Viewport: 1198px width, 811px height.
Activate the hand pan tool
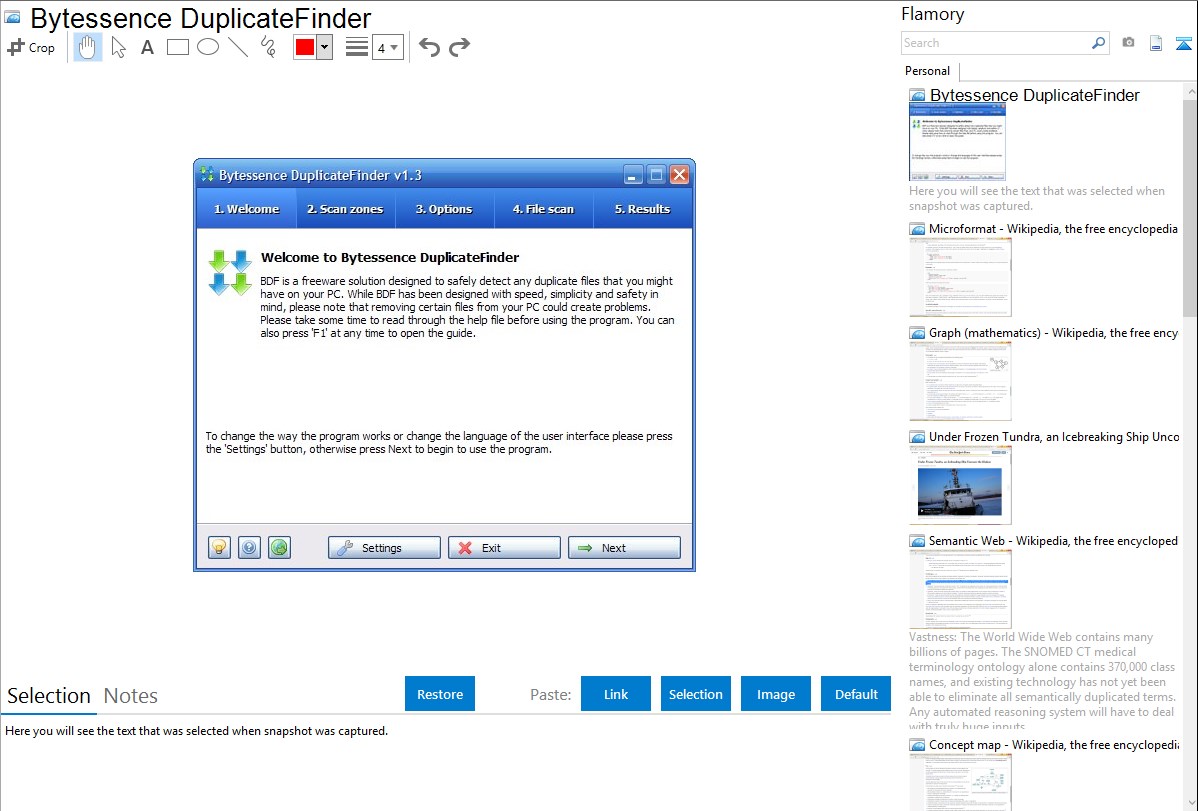[x=87, y=47]
